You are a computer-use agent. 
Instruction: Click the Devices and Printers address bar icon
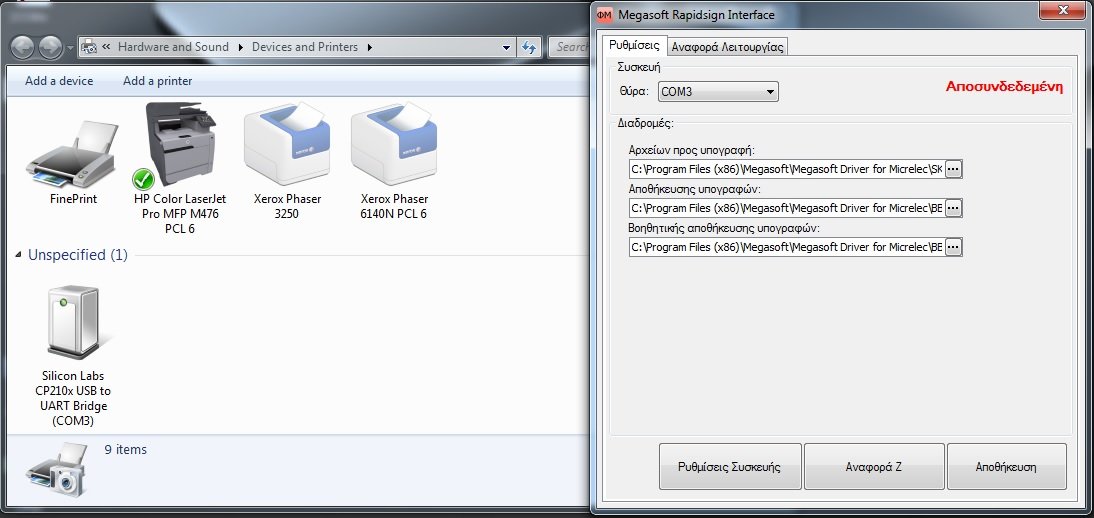[89, 47]
